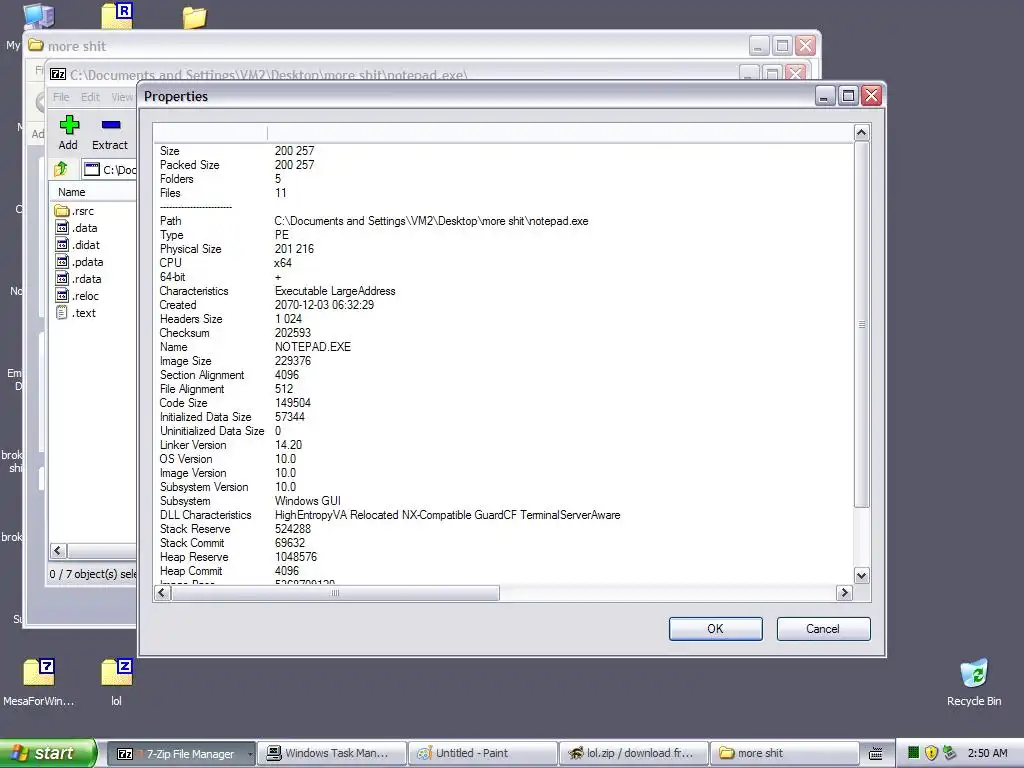Open the View menu in 7-Zip
The width and height of the screenshot is (1024, 768).
pyautogui.click(x=122, y=97)
